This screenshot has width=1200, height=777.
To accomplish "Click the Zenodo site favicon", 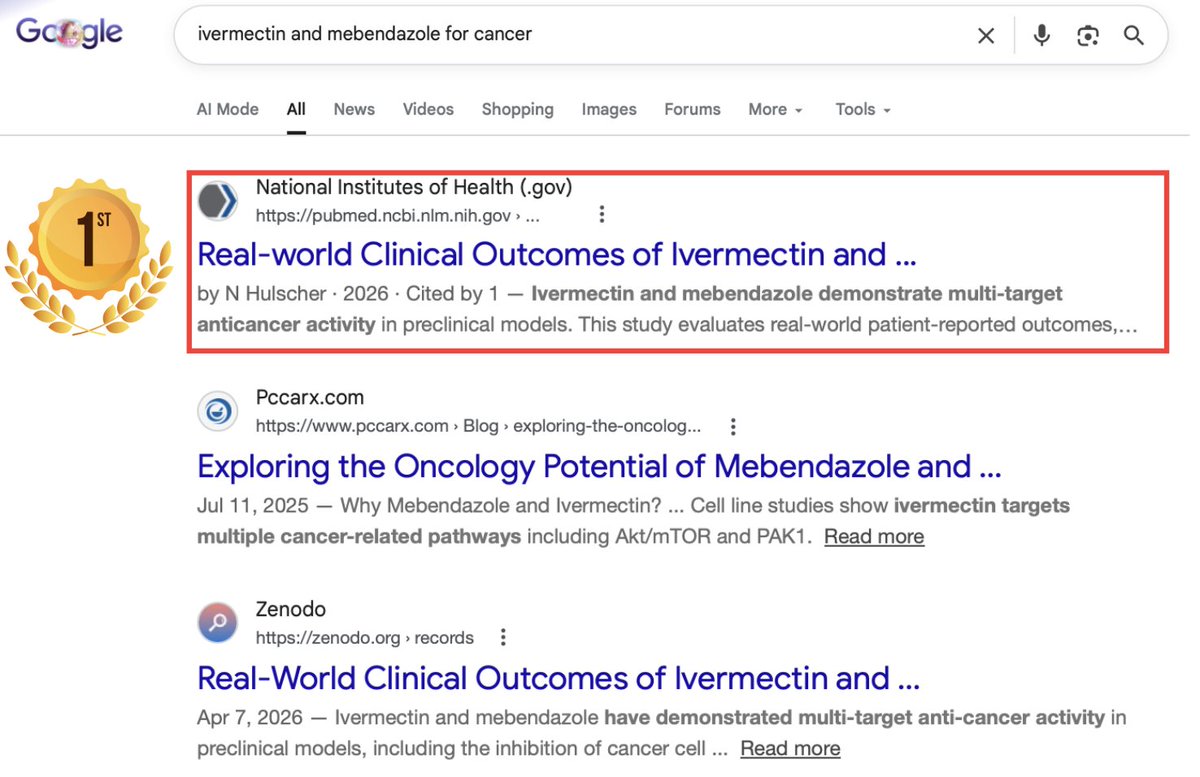I will coord(217,623).
